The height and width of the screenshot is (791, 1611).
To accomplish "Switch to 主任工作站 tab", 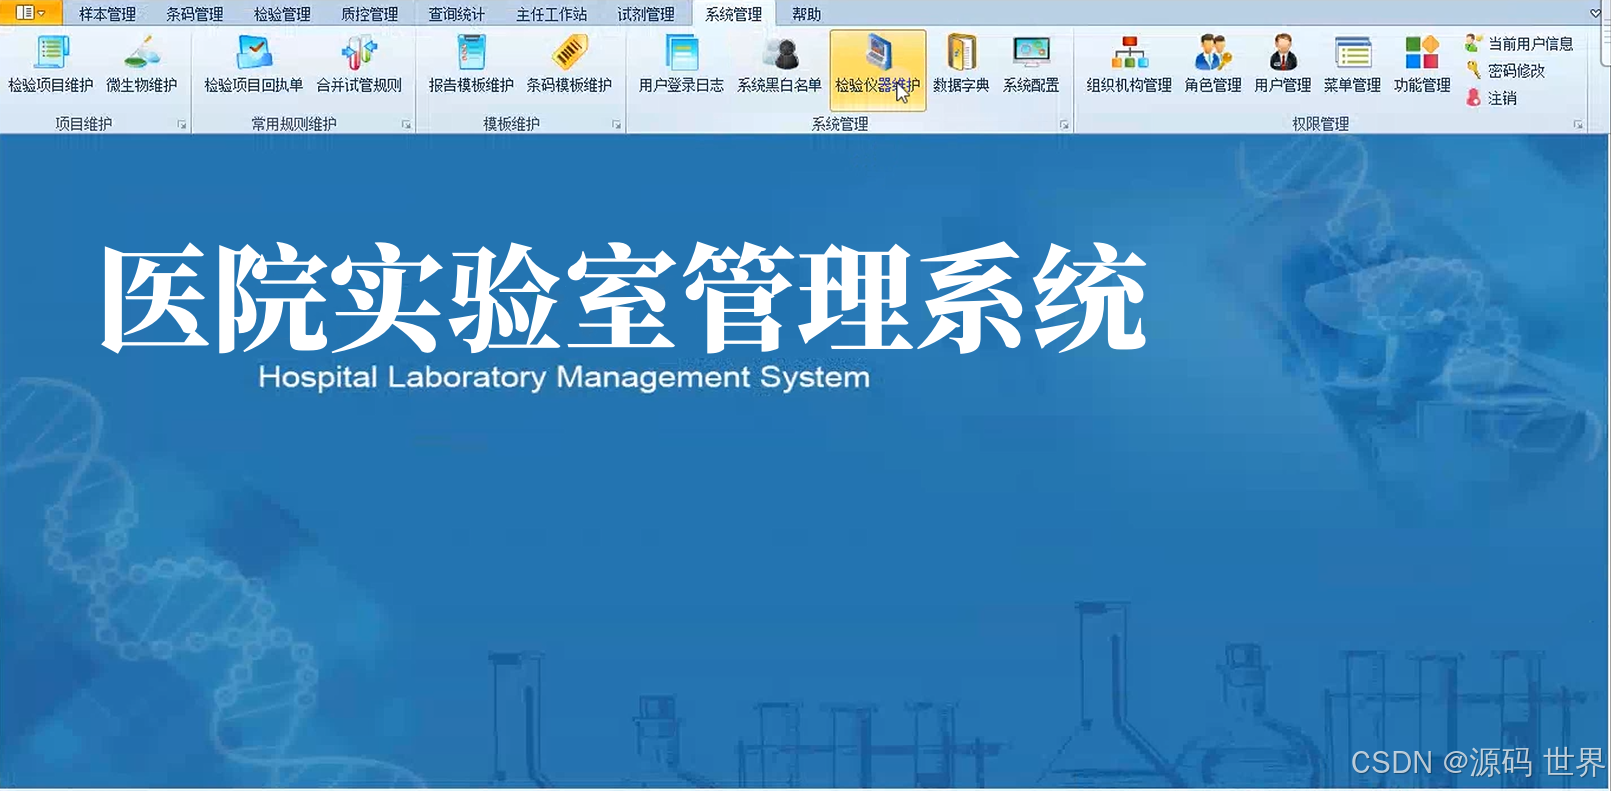I will coord(552,14).
